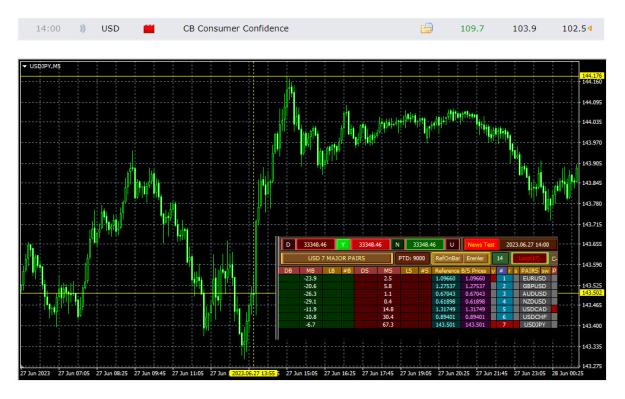The height and width of the screenshot is (399, 625).
Task: Click the green 33348.46 field beside N
Action: tap(425, 244)
